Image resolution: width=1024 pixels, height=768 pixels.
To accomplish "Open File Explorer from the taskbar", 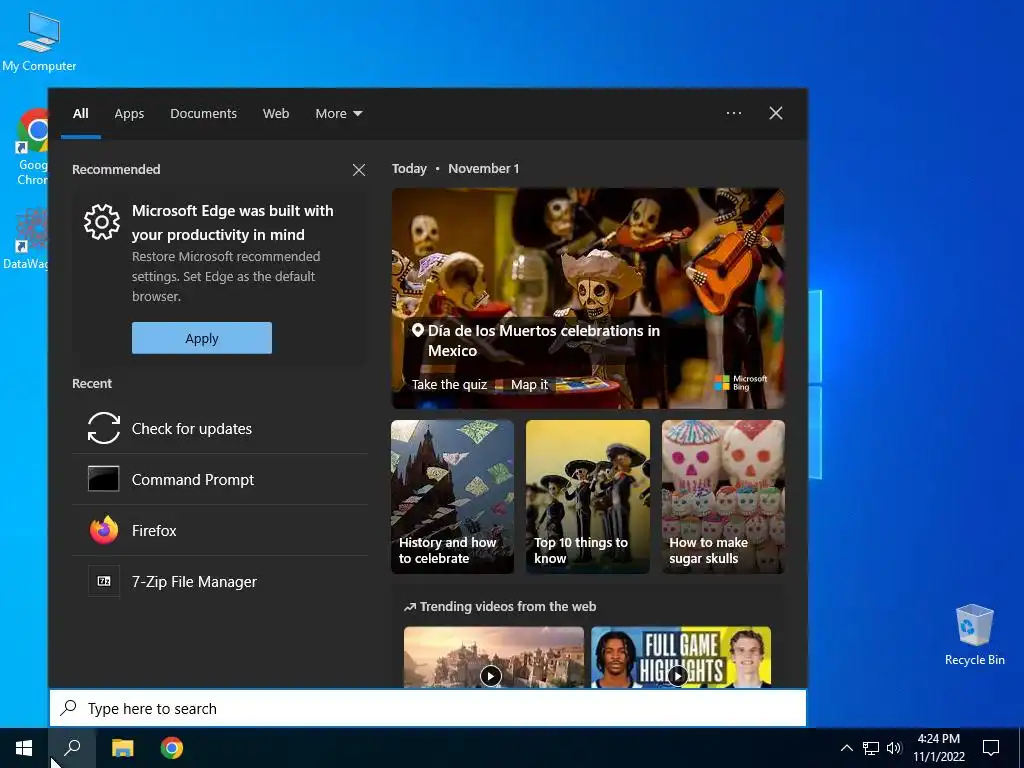I will [x=122, y=748].
